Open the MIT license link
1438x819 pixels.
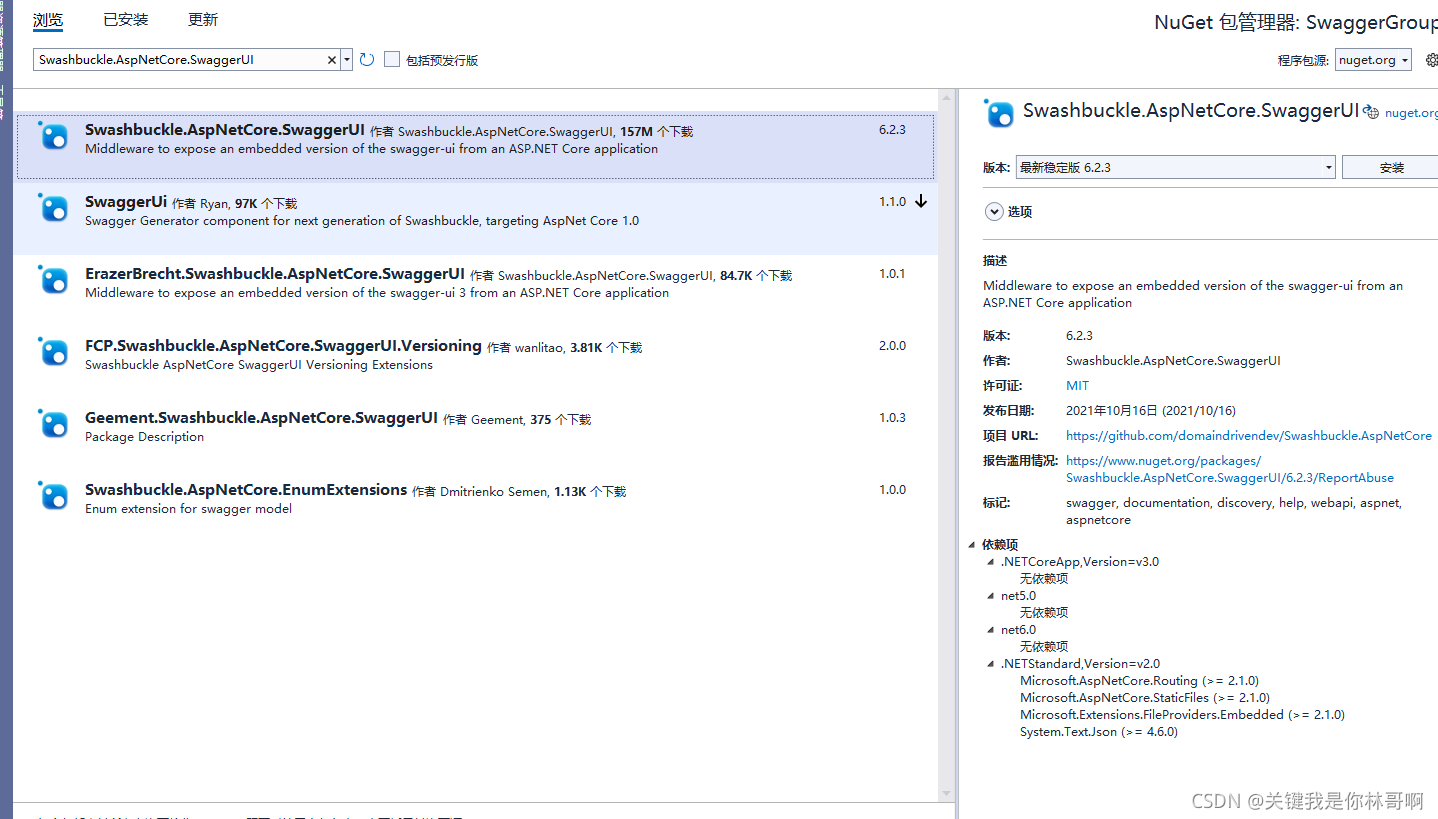tap(1077, 385)
